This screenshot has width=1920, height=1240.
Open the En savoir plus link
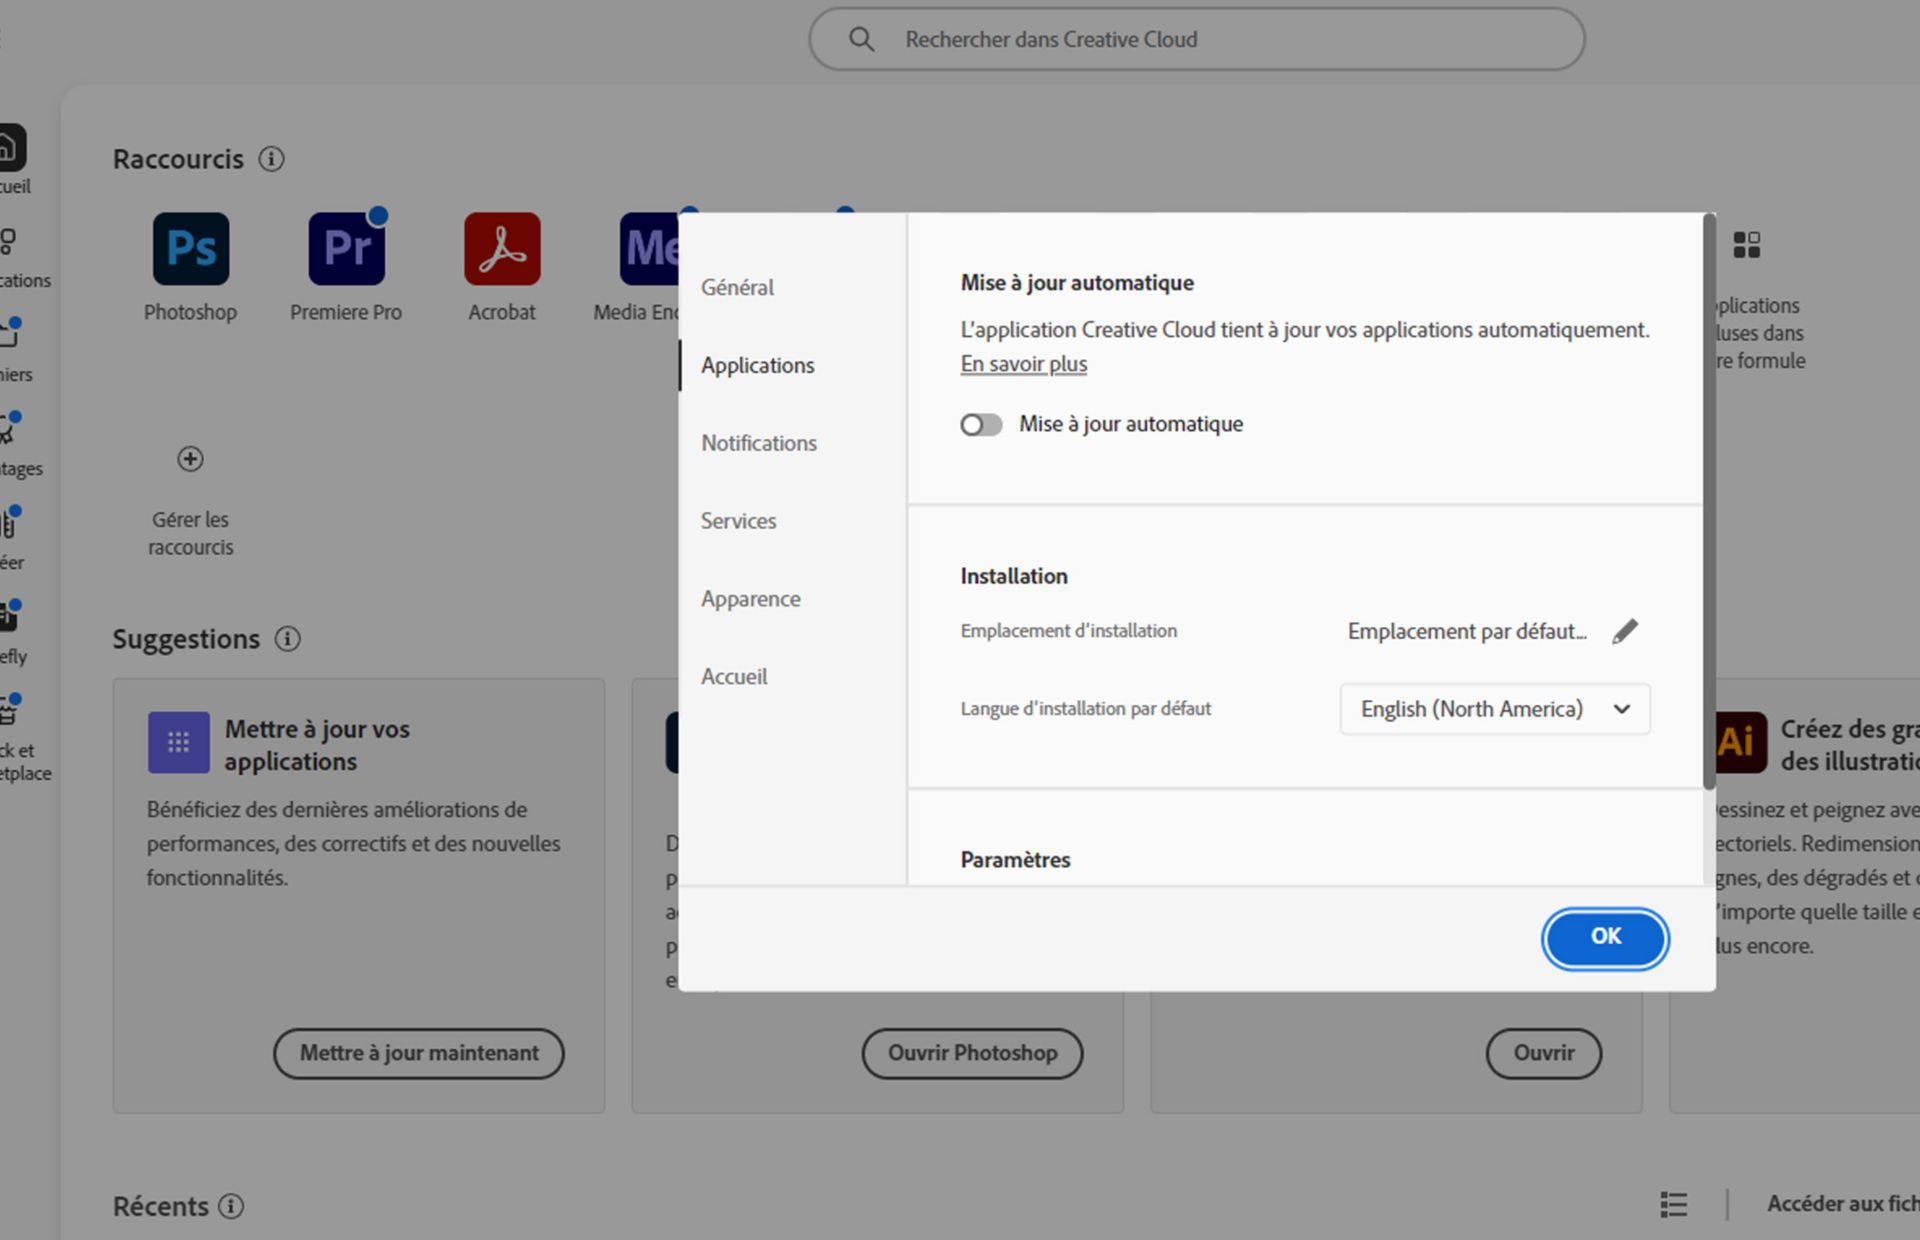1023,364
